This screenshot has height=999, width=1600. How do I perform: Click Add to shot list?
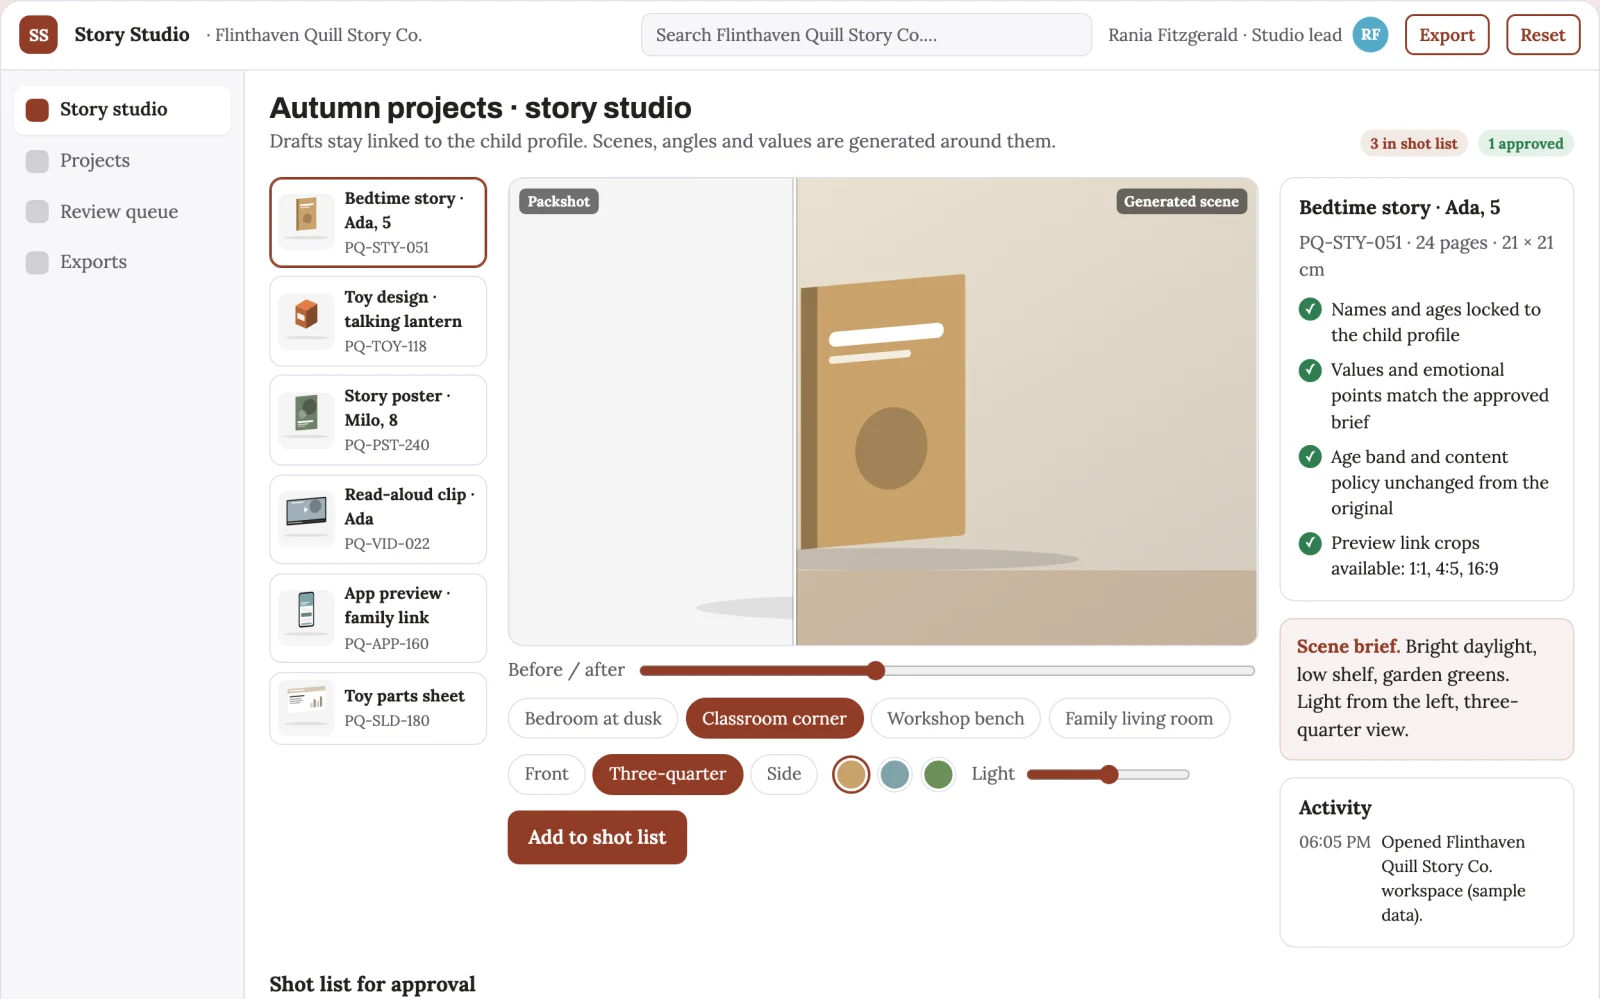pyautogui.click(x=597, y=837)
